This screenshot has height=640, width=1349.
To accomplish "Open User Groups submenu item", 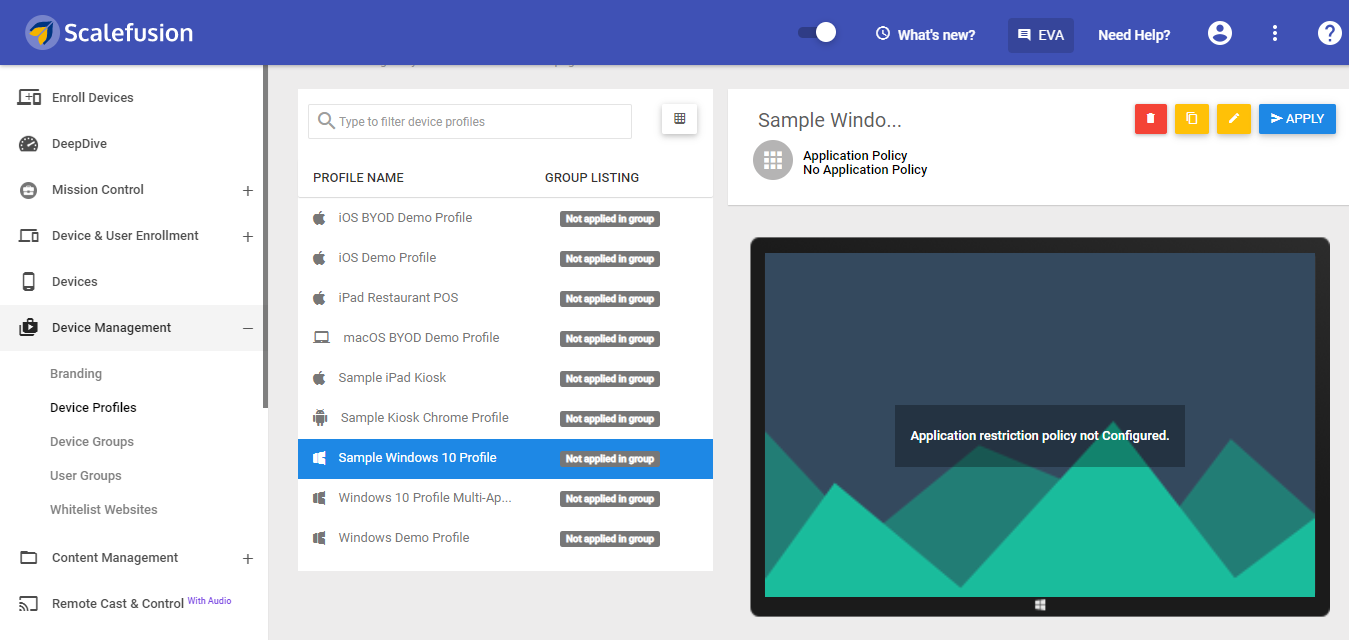I will 86,475.
